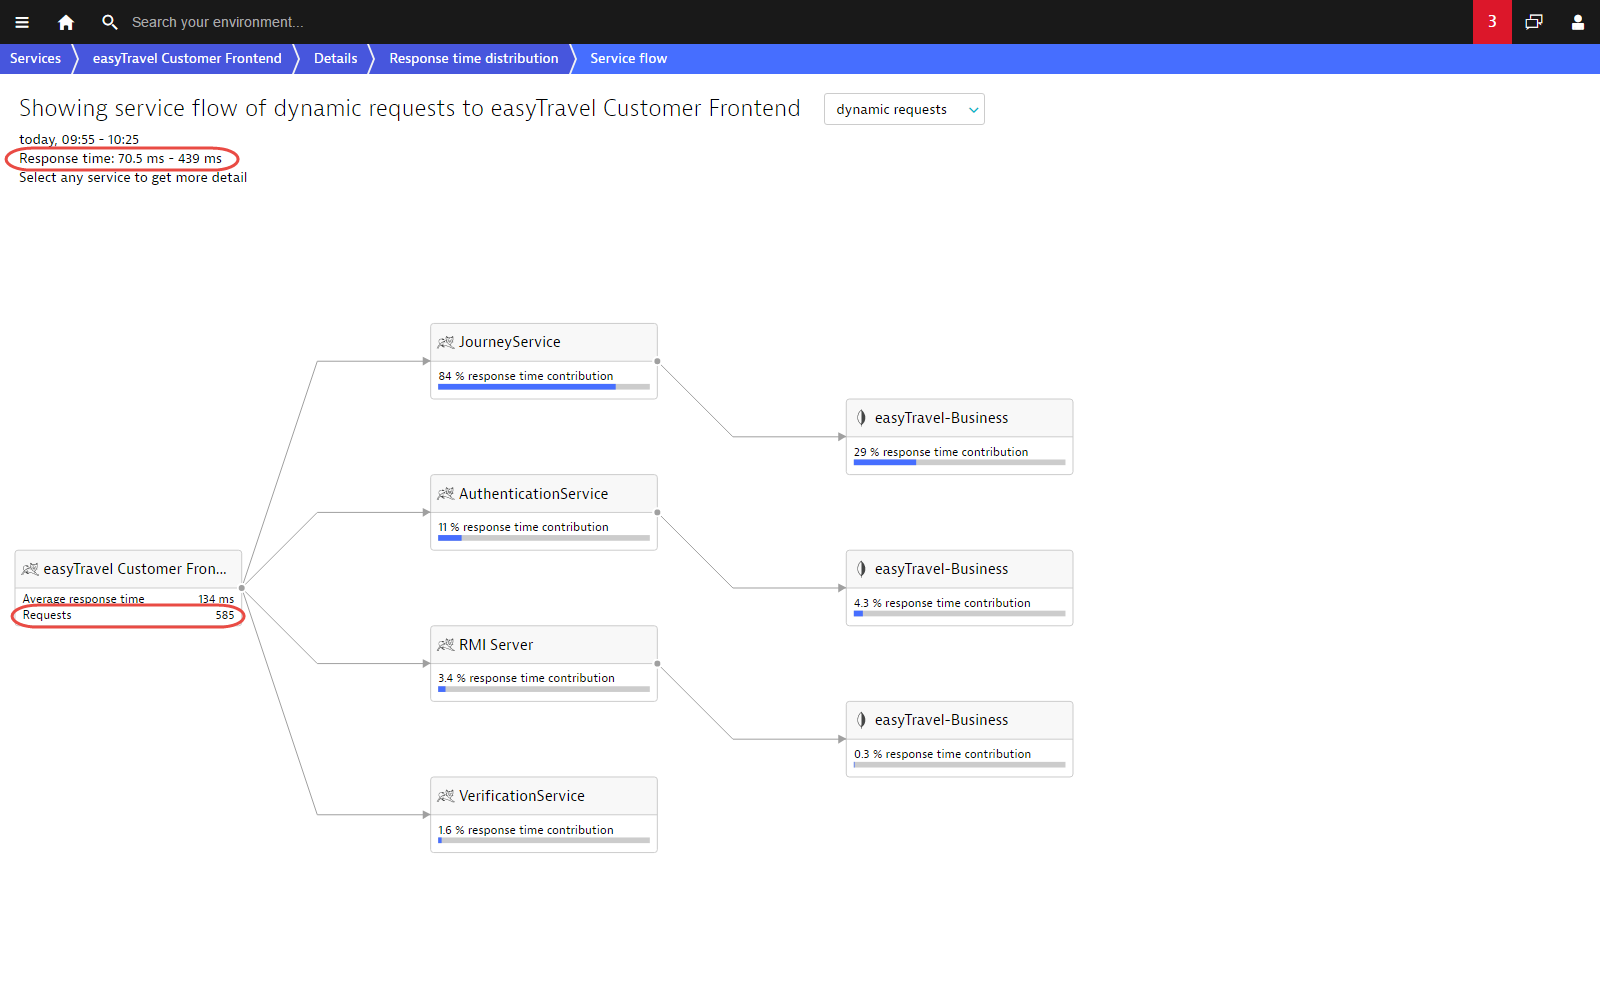Go to Details breadcrumb

pos(336,59)
